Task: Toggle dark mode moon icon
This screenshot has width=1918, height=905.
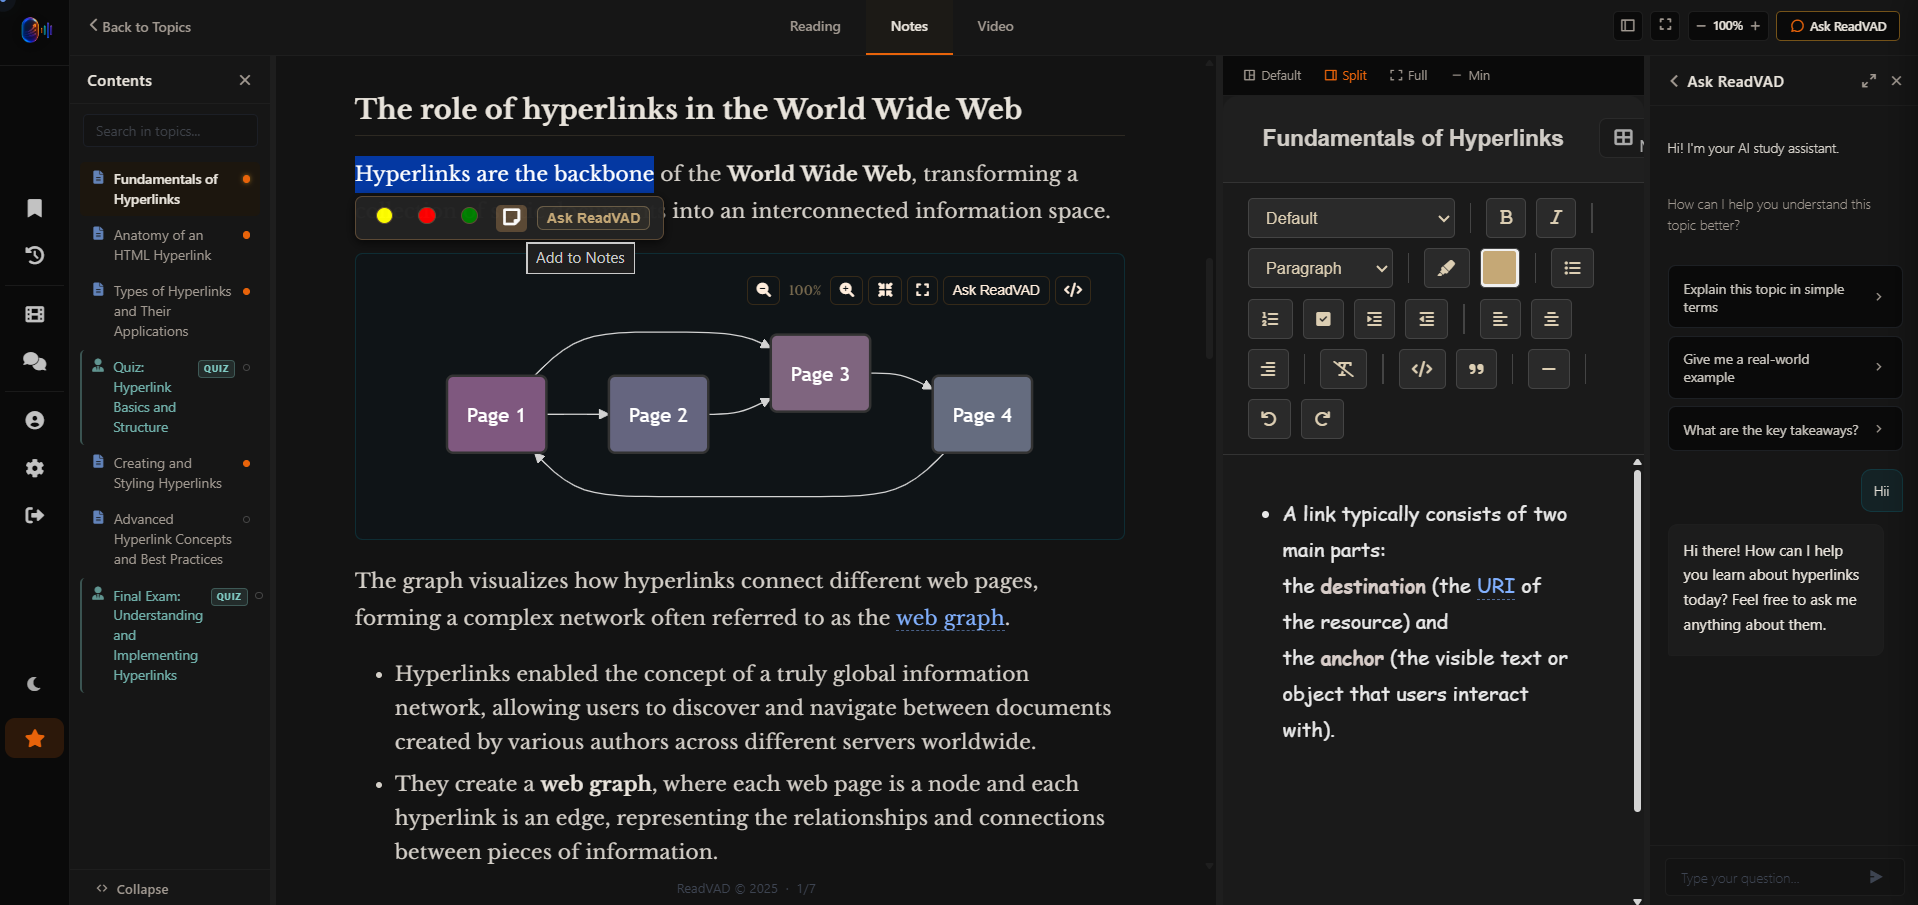Action: 35,684
